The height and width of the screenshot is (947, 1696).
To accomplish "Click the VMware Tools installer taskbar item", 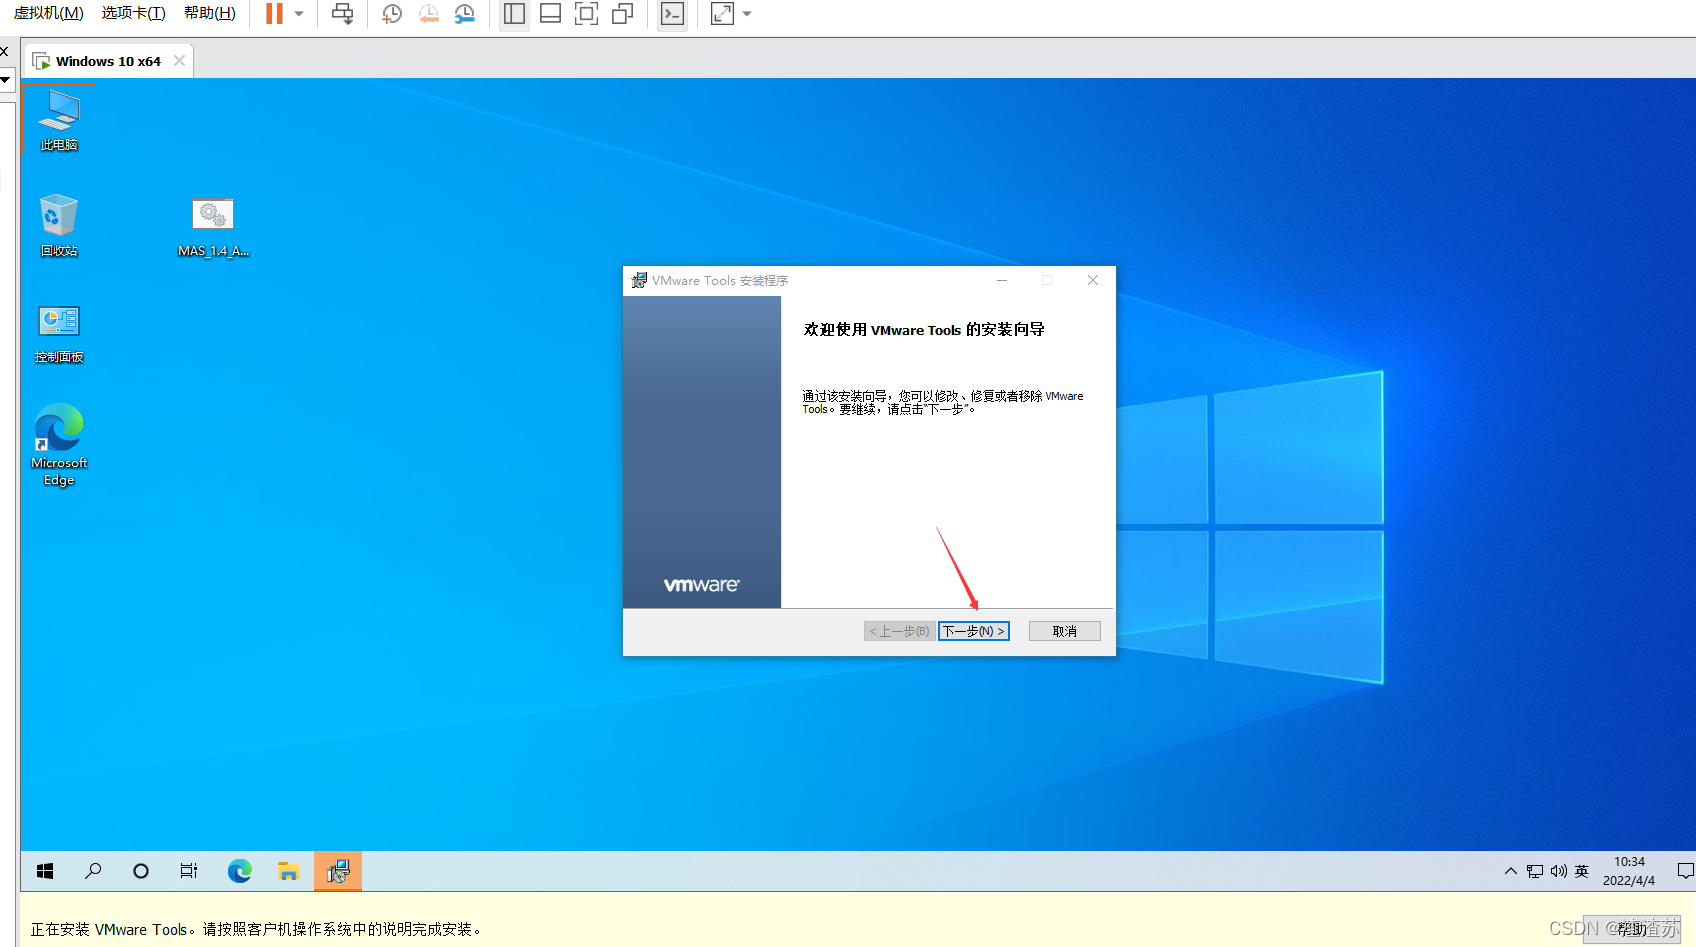I will [338, 871].
